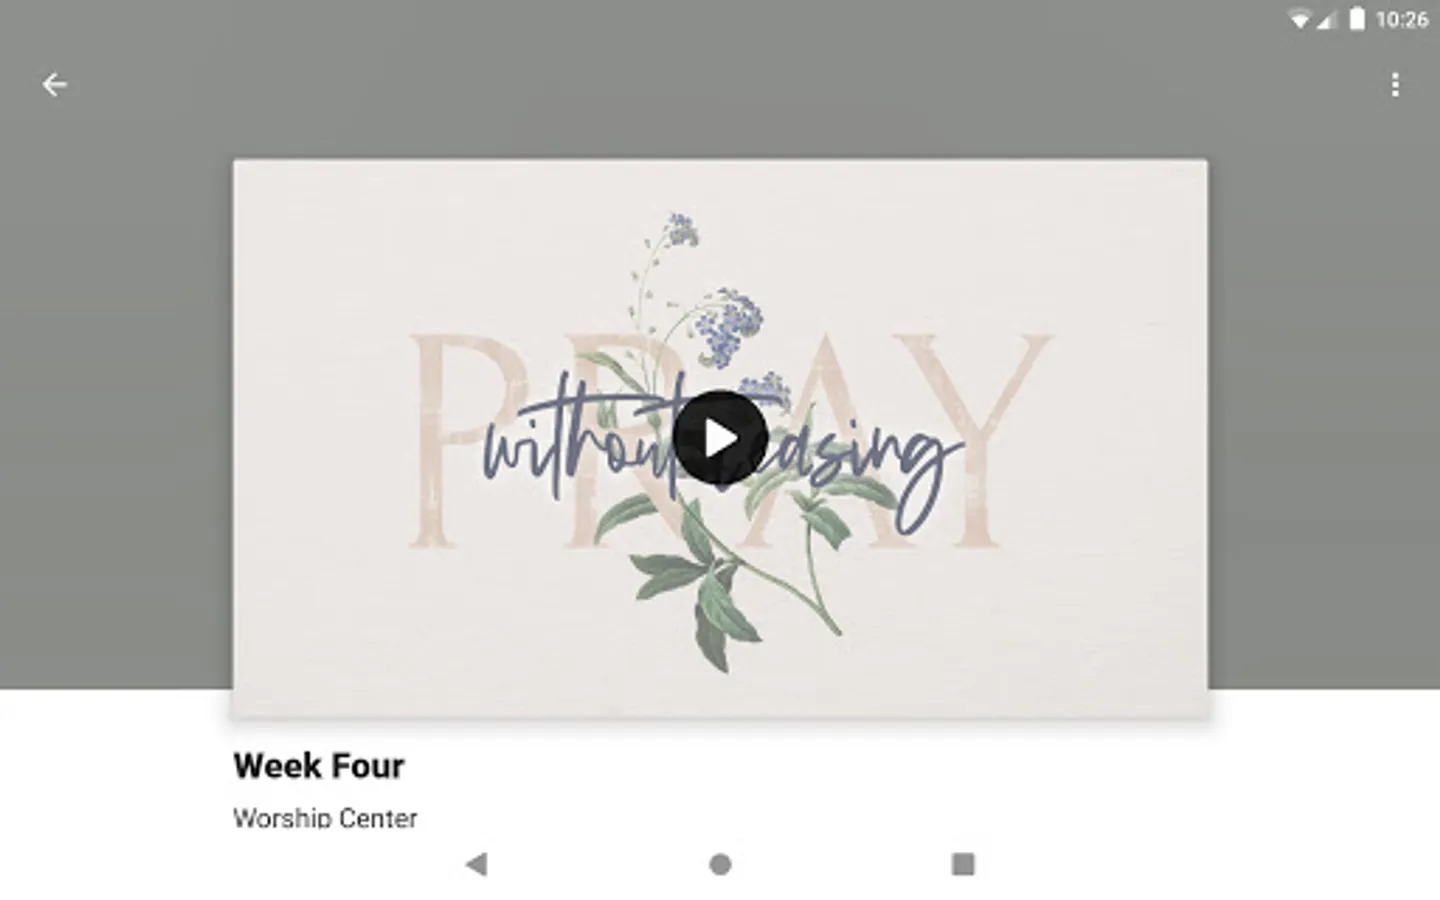
Task: Tap the Android home circle button
Action: tap(720, 864)
